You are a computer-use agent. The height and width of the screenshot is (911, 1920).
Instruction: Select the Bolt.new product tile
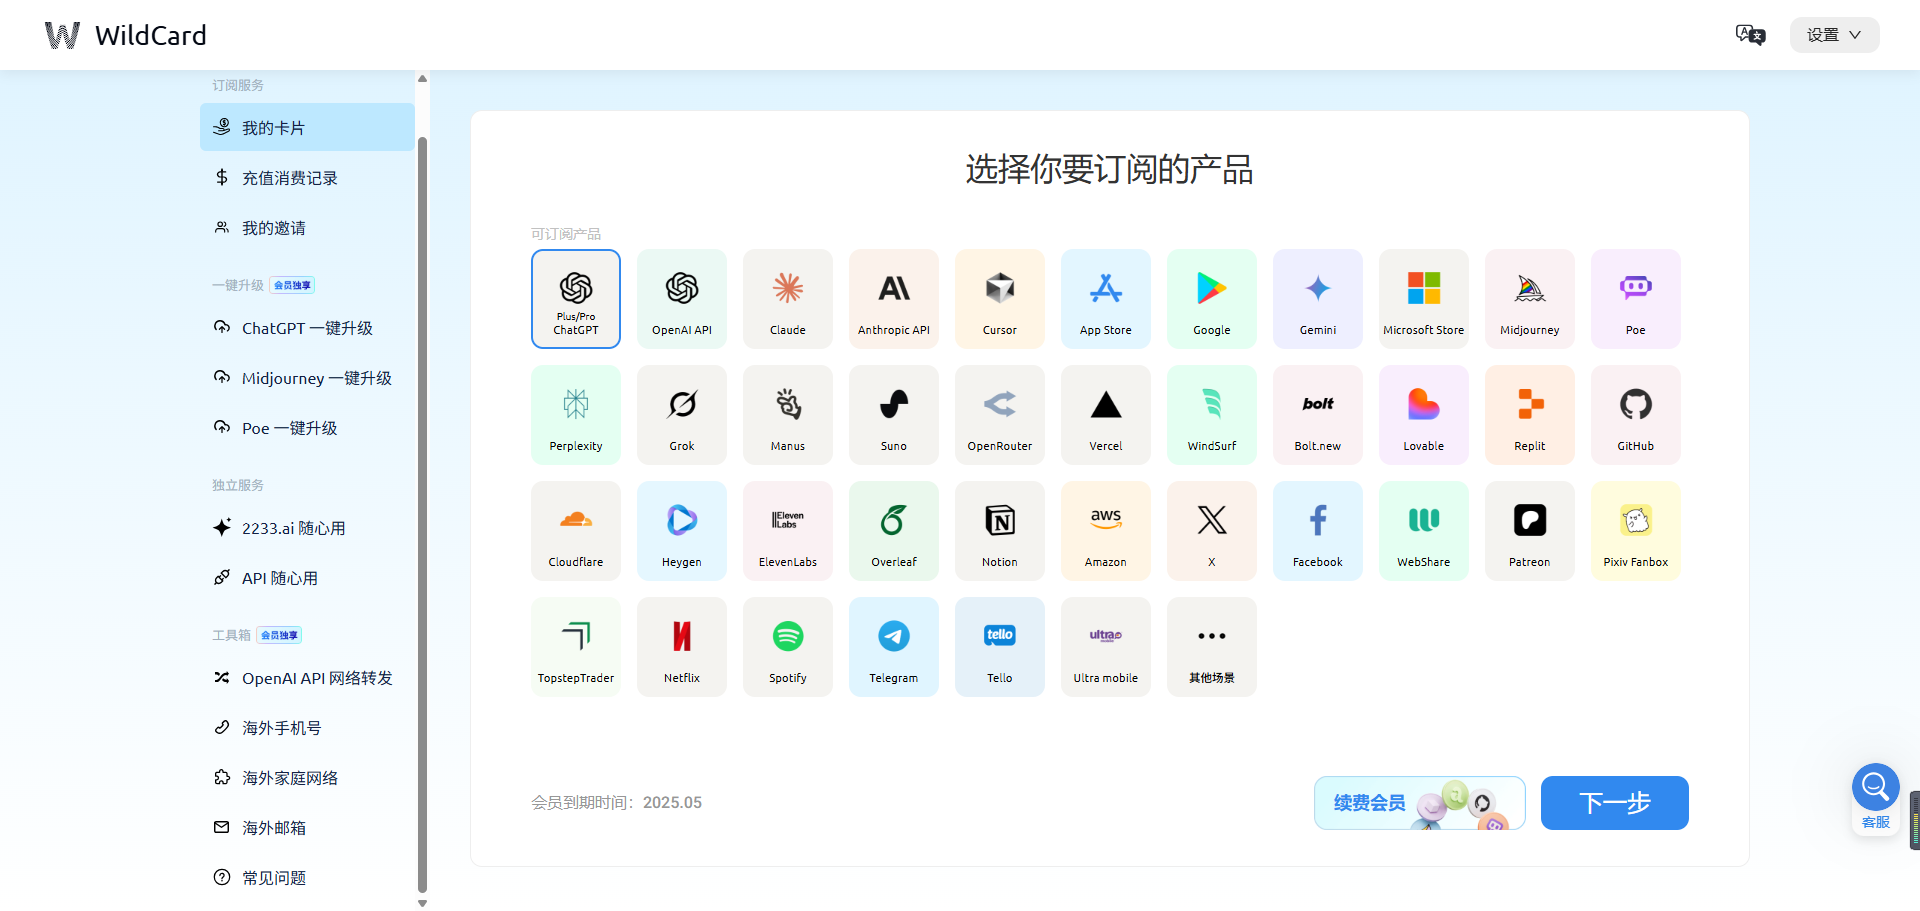tap(1318, 415)
